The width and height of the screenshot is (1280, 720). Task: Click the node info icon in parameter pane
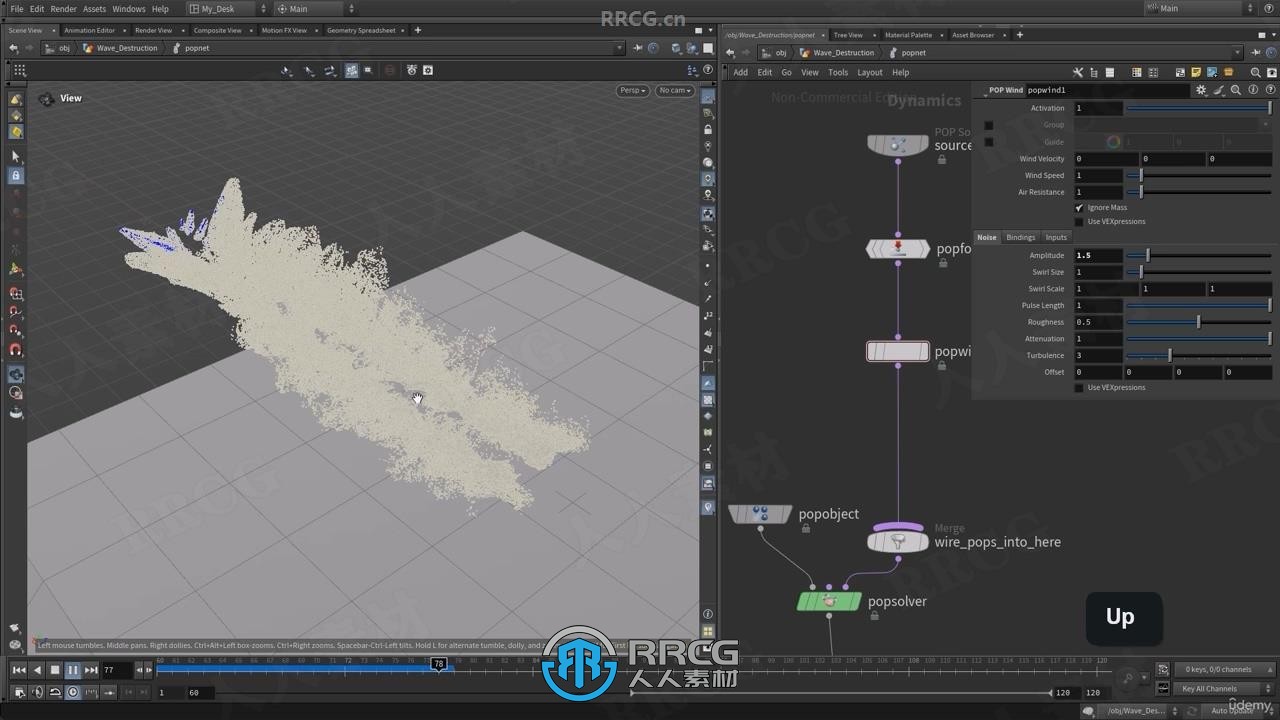(x=1252, y=90)
